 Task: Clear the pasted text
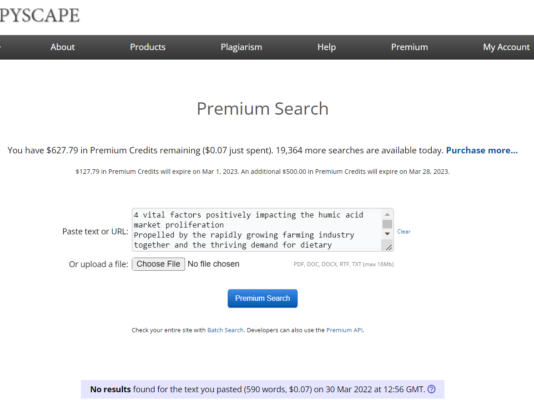tap(404, 231)
